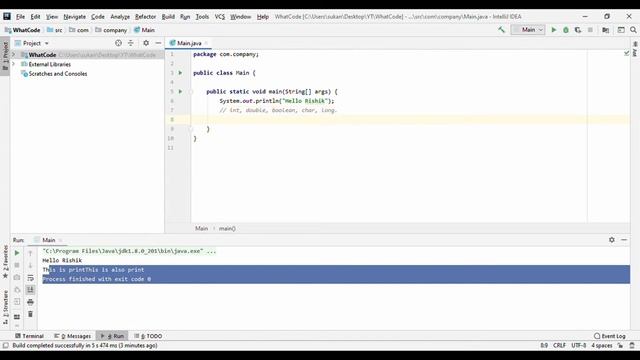This screenshot has height=360, width=640.
Task: Click the Build Project hammer icon
Action: click(501, 30)
